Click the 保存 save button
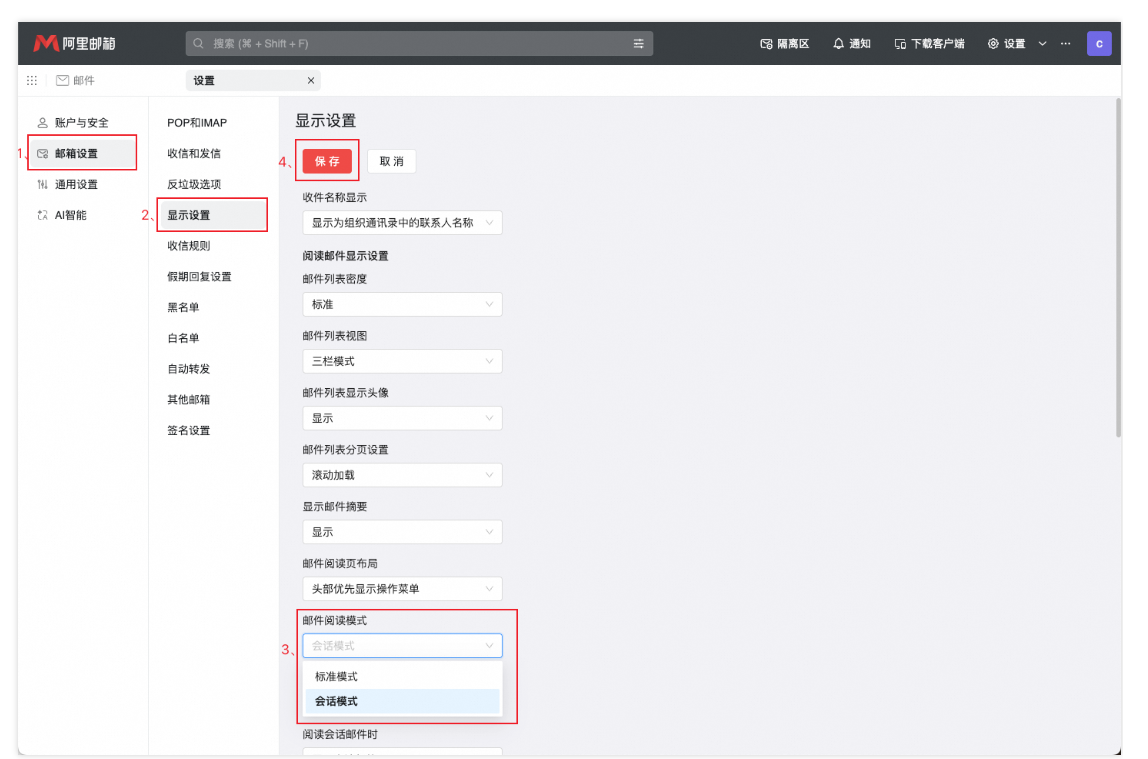Screen dimensions: 1148x759 [327, 160]
